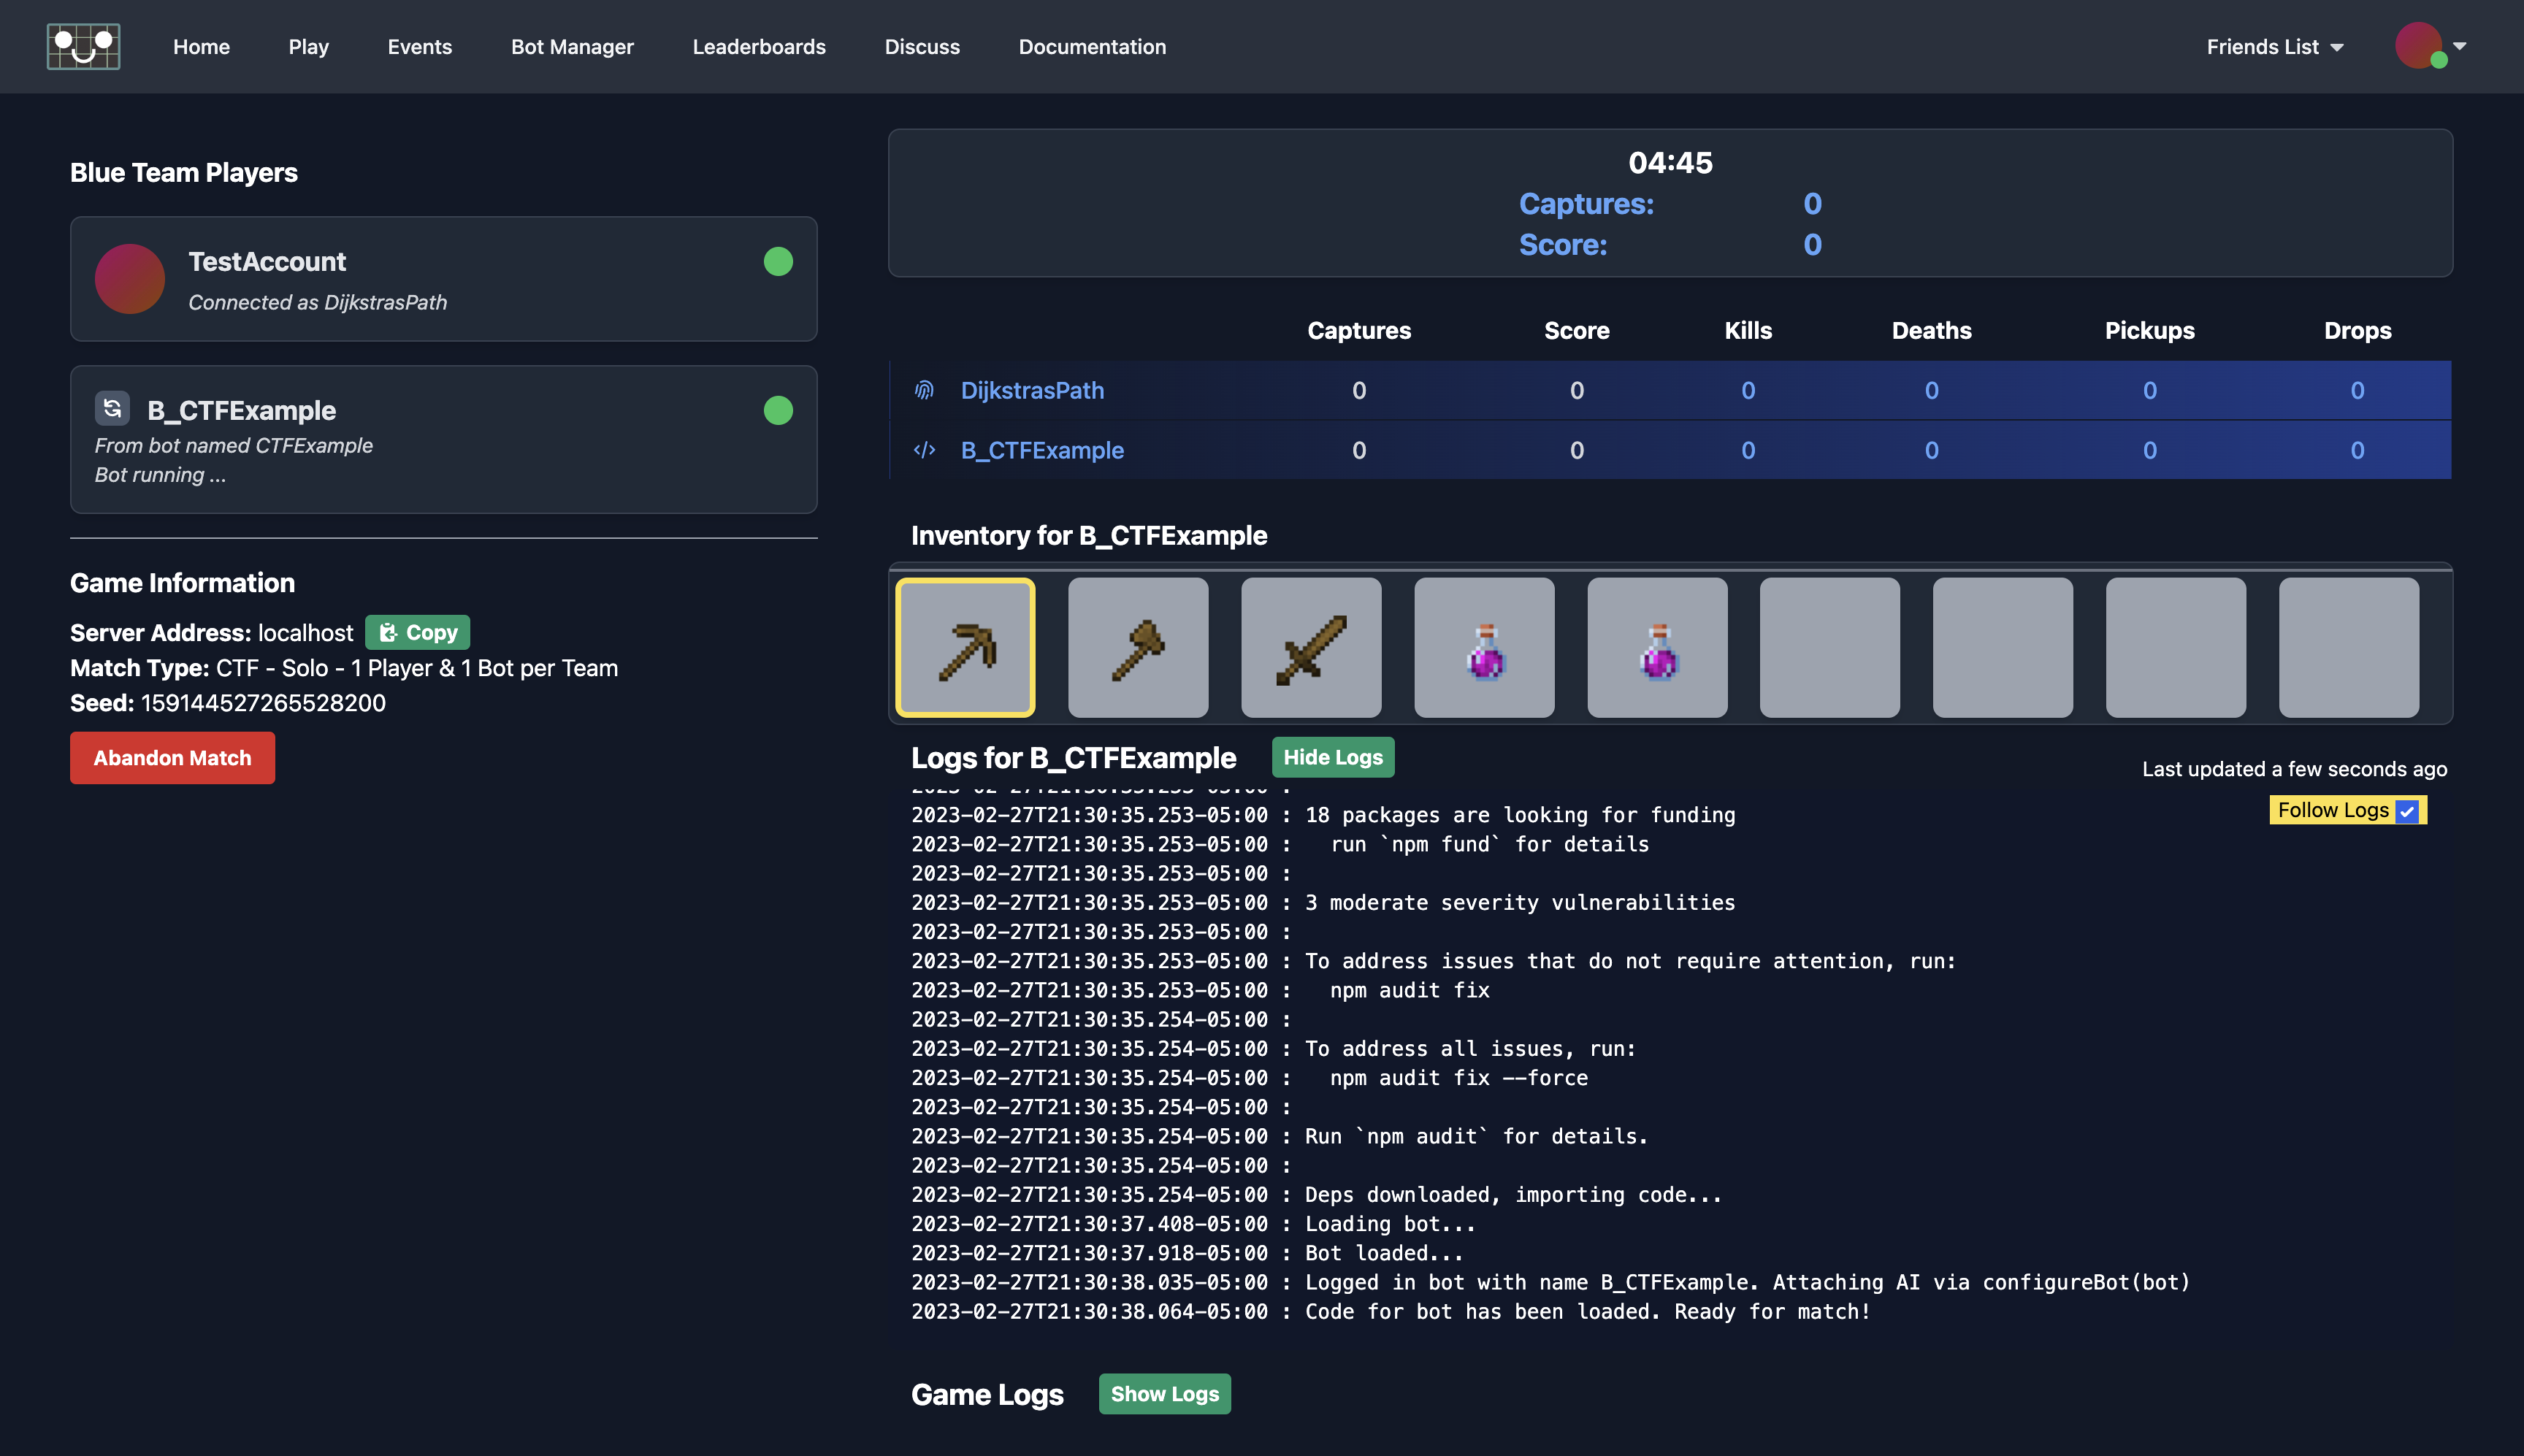Image resolution: width=2524 pixels, height=1456 pixels.
Task: Hide Logs for B_CTFExample
Action: (1332, 757)
